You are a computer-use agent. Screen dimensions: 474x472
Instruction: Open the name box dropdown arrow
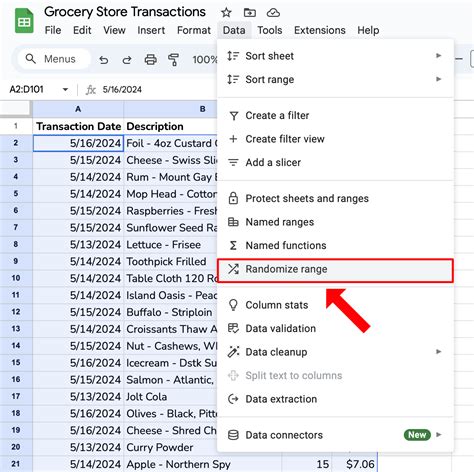point(65,89)
